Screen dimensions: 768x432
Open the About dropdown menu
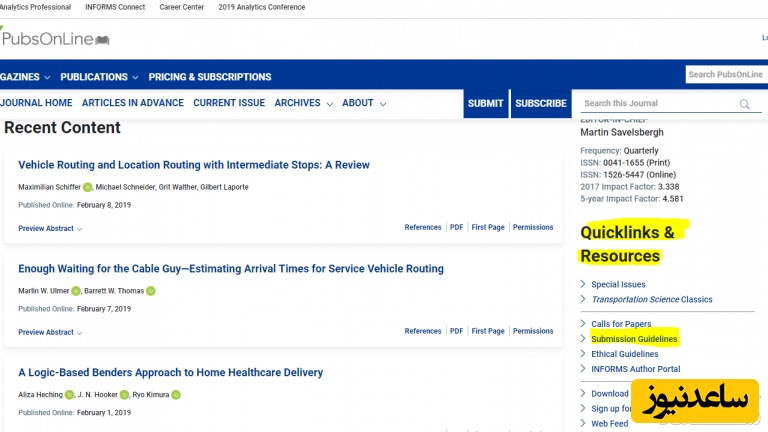363,103
